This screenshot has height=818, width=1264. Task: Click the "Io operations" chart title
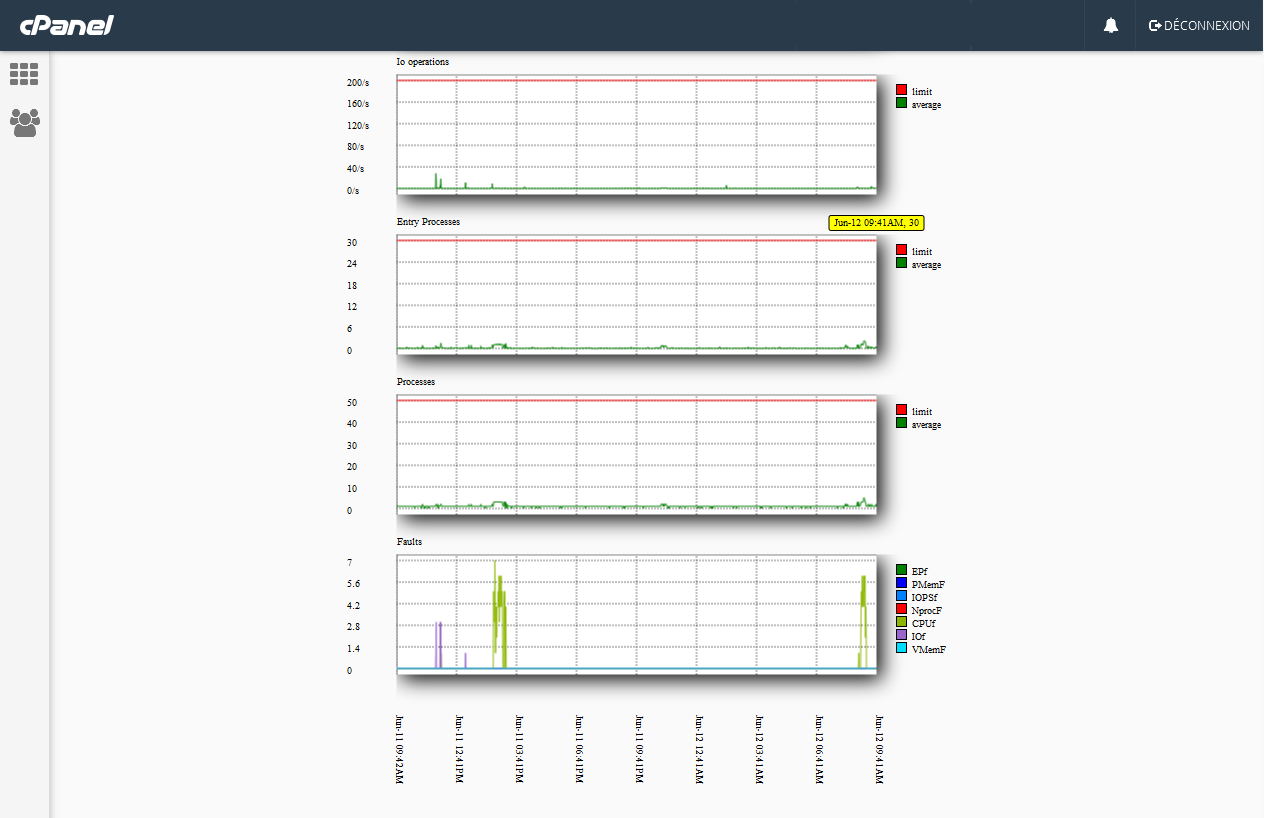pyautogui.click(x=423, y=62)
